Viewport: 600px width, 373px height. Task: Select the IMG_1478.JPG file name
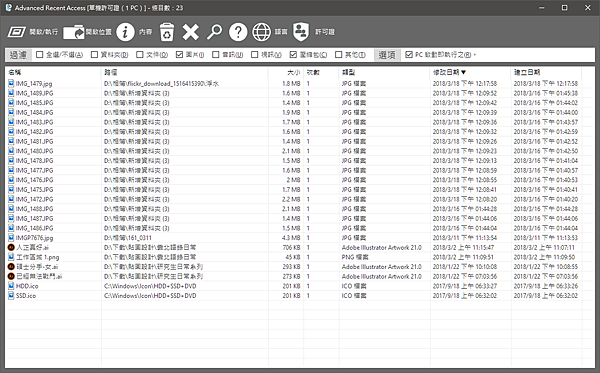click(34, 161)
